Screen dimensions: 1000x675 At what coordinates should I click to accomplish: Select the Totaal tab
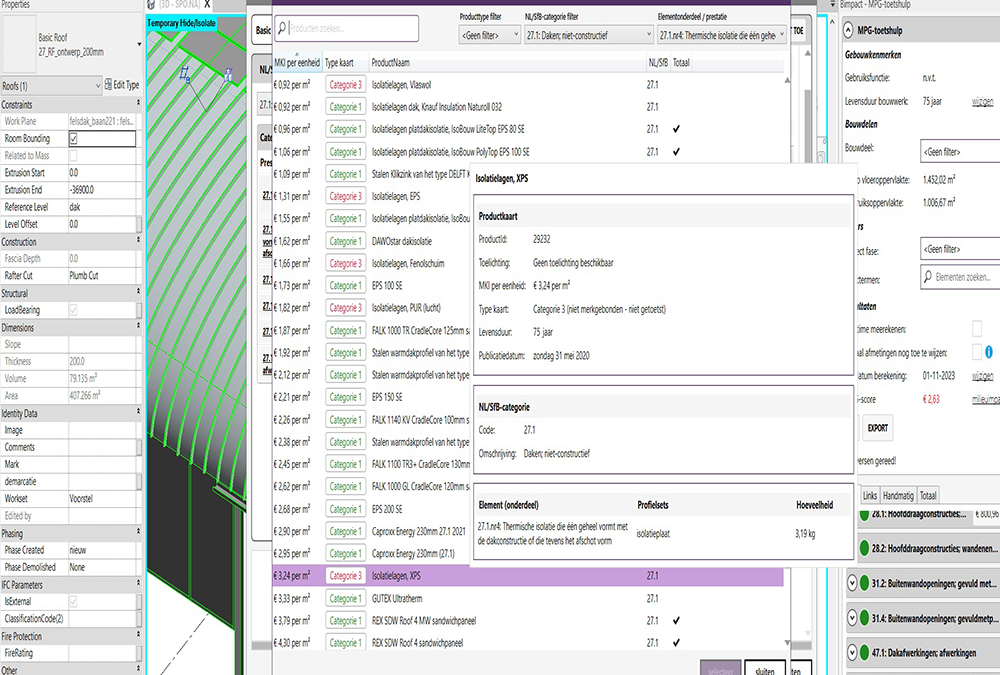tap(928, 494)
